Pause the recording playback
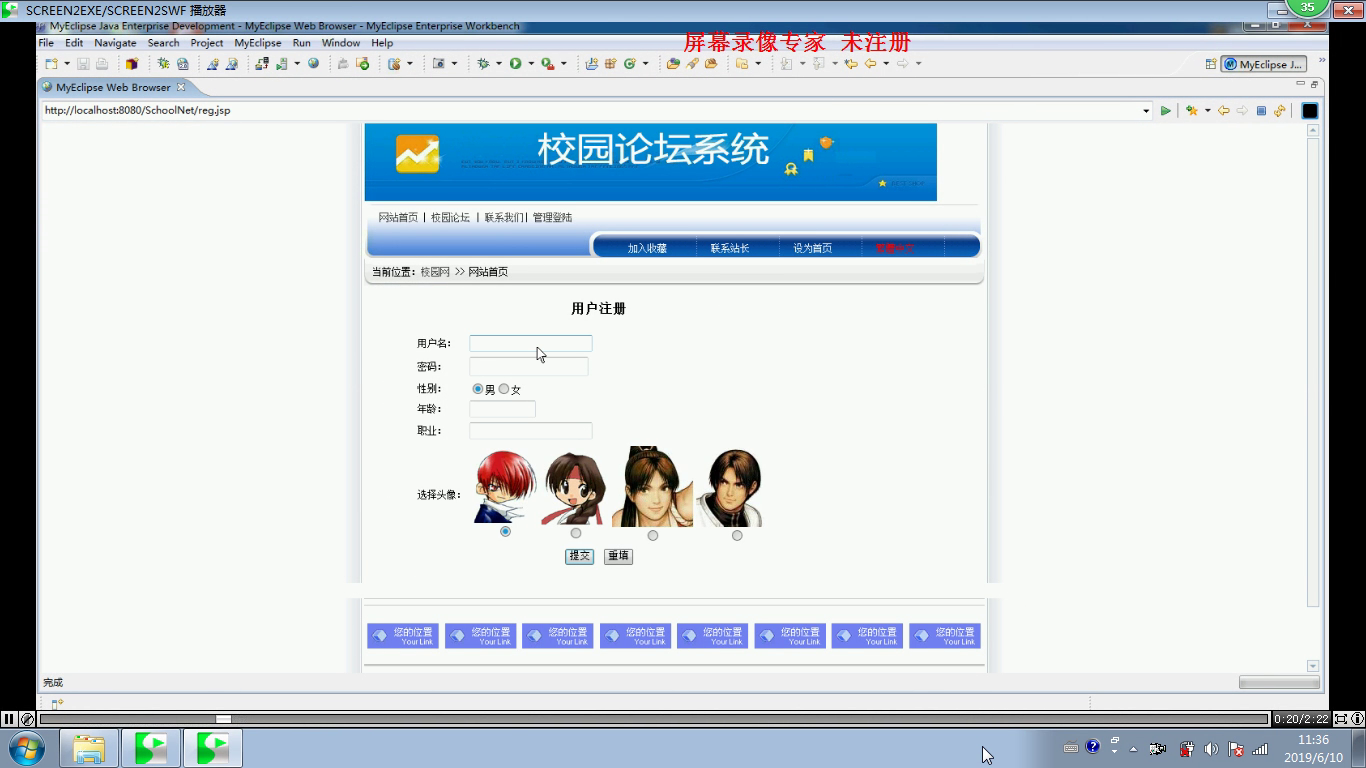 (9, 719)
